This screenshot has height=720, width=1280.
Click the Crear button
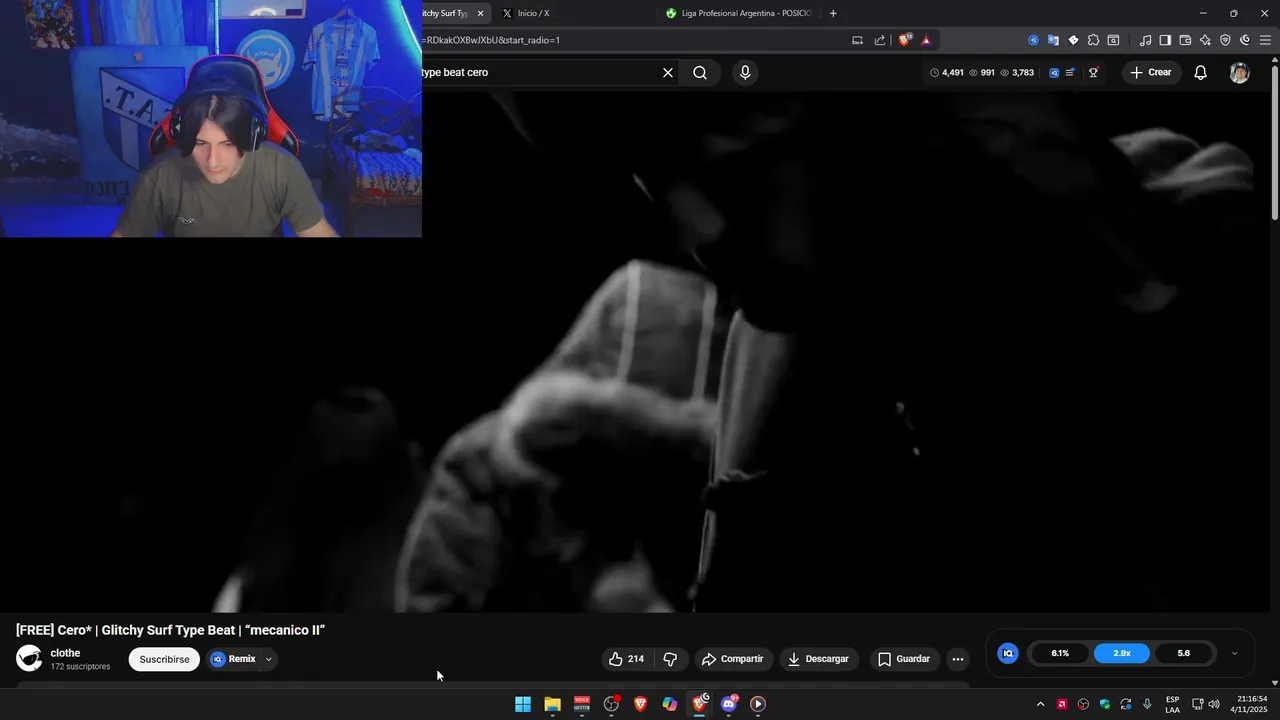tap(1150, 72)
